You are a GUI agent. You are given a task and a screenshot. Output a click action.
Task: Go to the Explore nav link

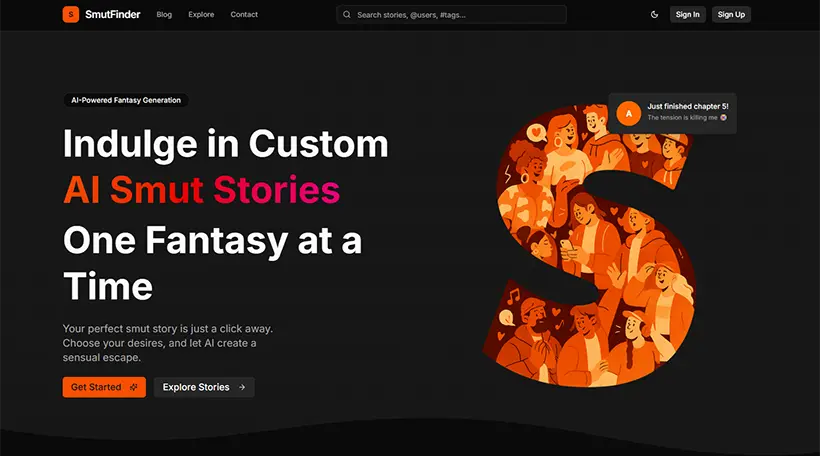201,15
